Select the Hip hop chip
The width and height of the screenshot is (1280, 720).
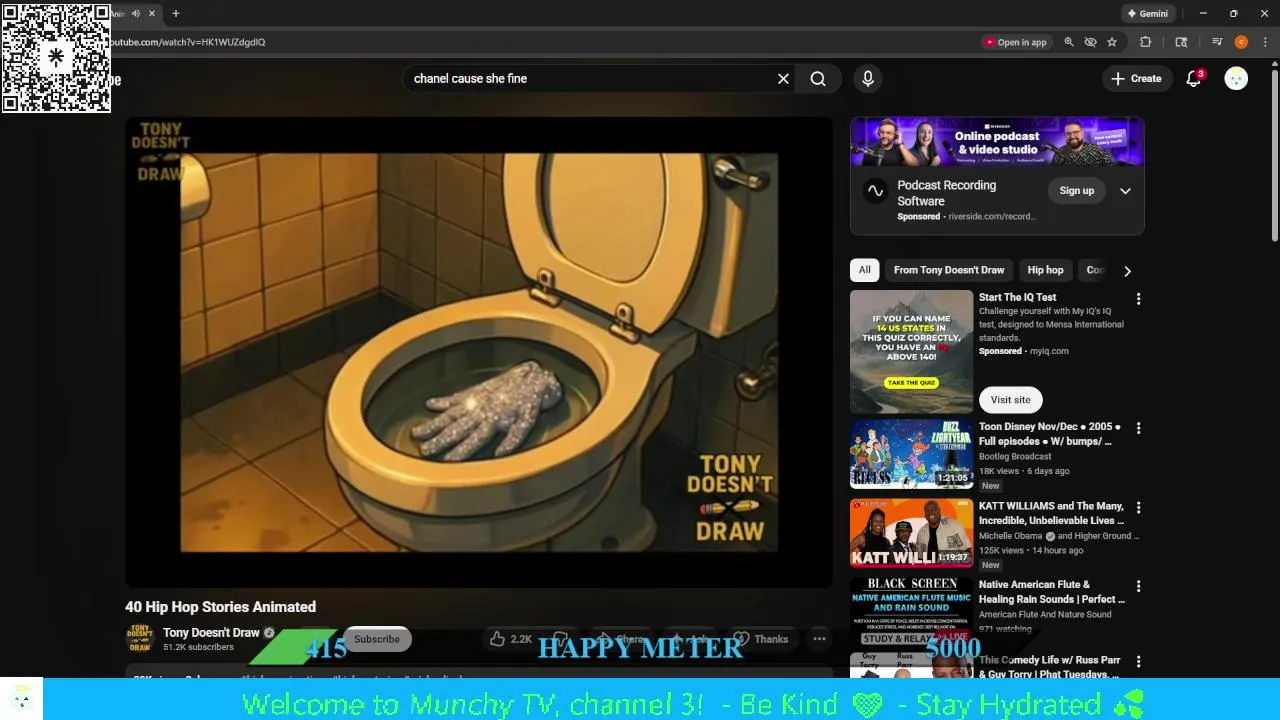click(1045, 270)
